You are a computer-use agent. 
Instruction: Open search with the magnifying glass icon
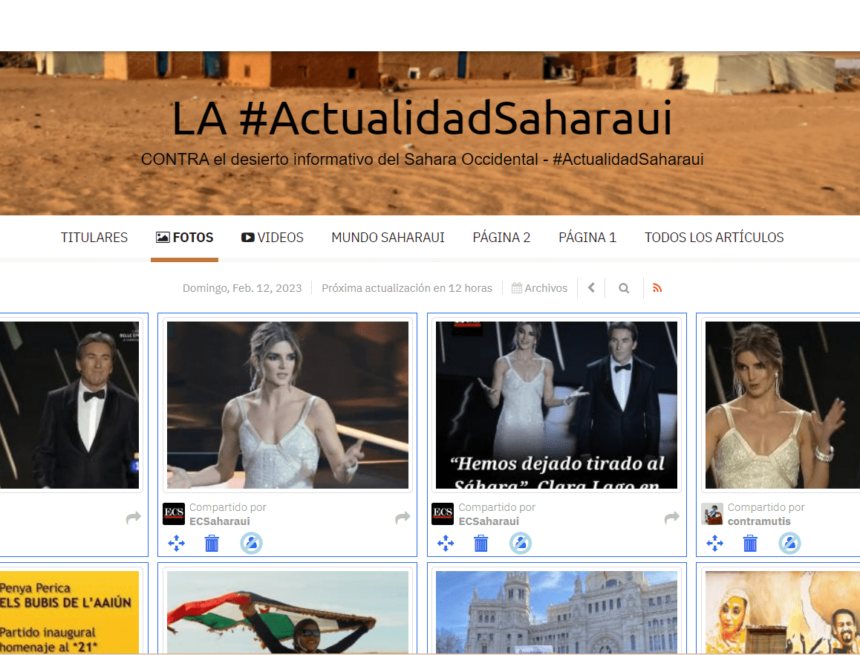(624, 288)
